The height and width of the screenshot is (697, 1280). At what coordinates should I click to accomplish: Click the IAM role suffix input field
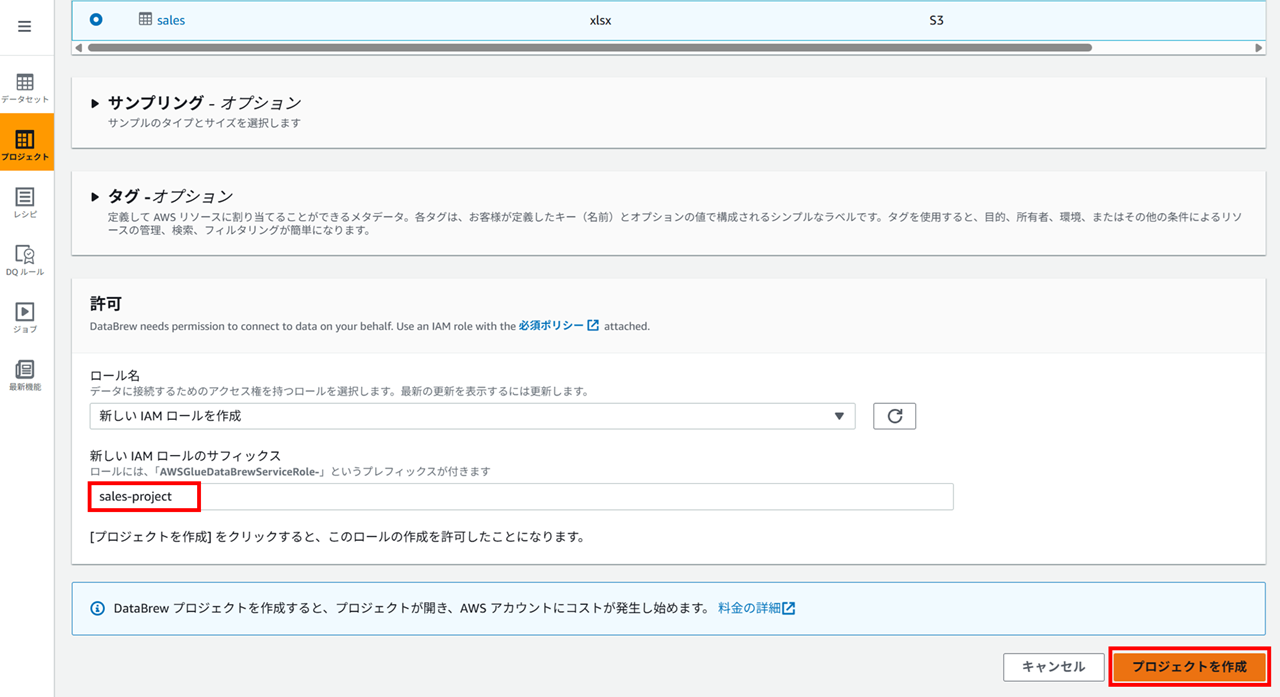point(521,497)
